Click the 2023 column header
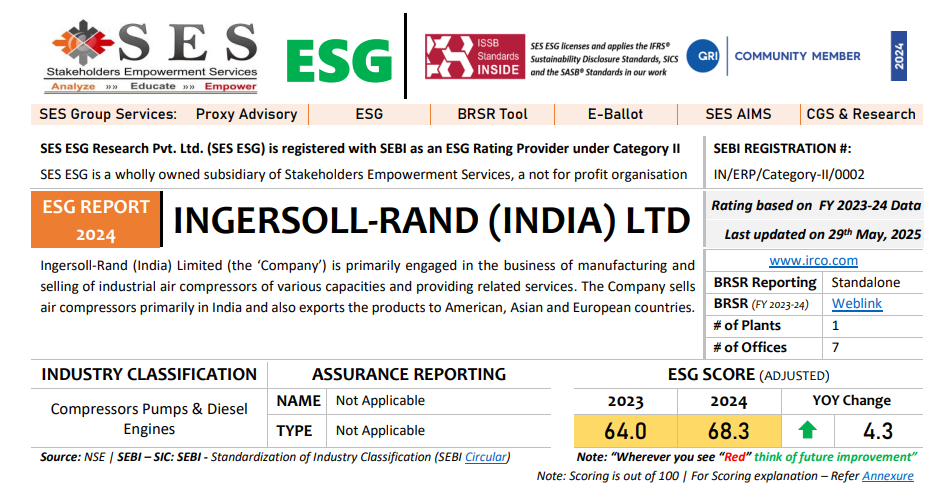The height and width of the screenshot is (487, 950). pos(625,402)
